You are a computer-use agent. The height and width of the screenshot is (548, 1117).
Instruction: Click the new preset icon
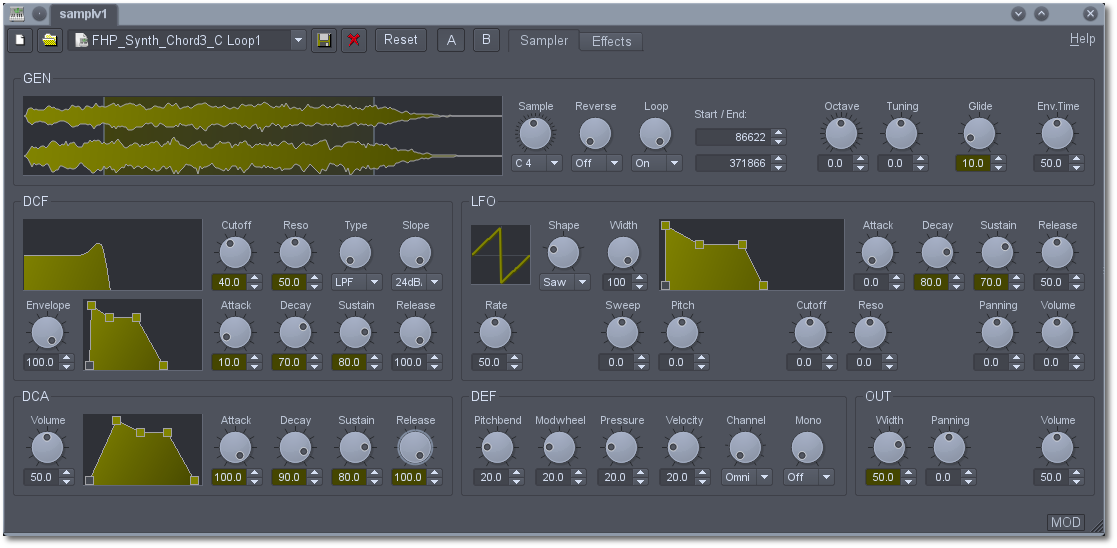tap(19, 40)
